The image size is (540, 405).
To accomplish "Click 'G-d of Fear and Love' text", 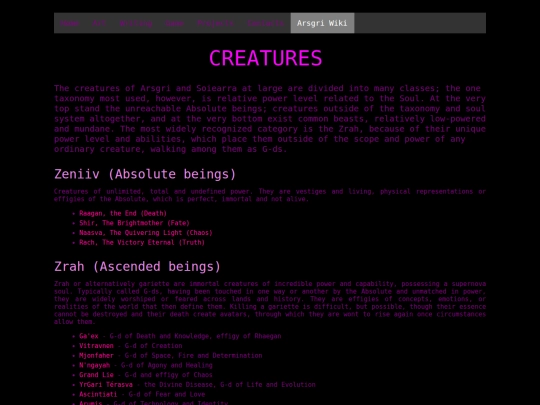I will tap(167, 394).
